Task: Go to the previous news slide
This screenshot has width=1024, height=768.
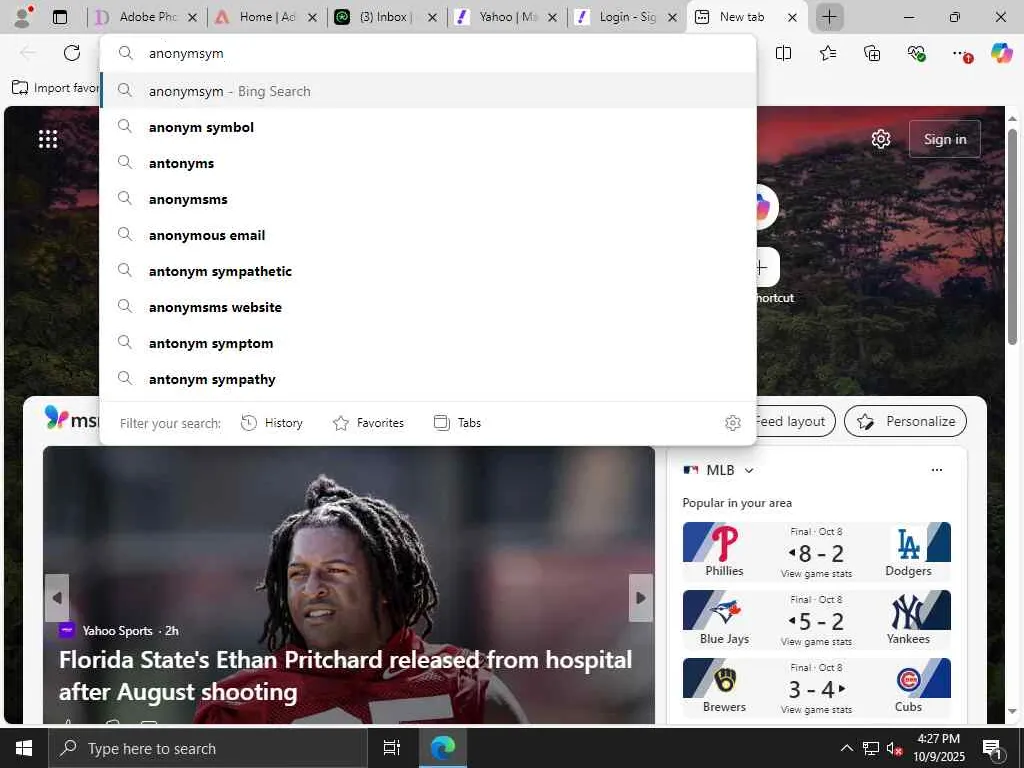Action: coord(57,598)
